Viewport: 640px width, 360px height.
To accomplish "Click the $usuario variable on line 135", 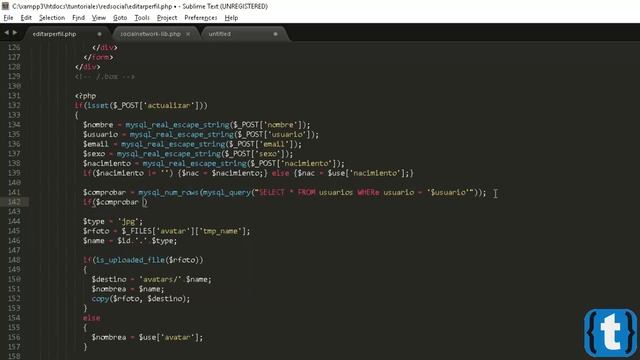I will 100,134.
